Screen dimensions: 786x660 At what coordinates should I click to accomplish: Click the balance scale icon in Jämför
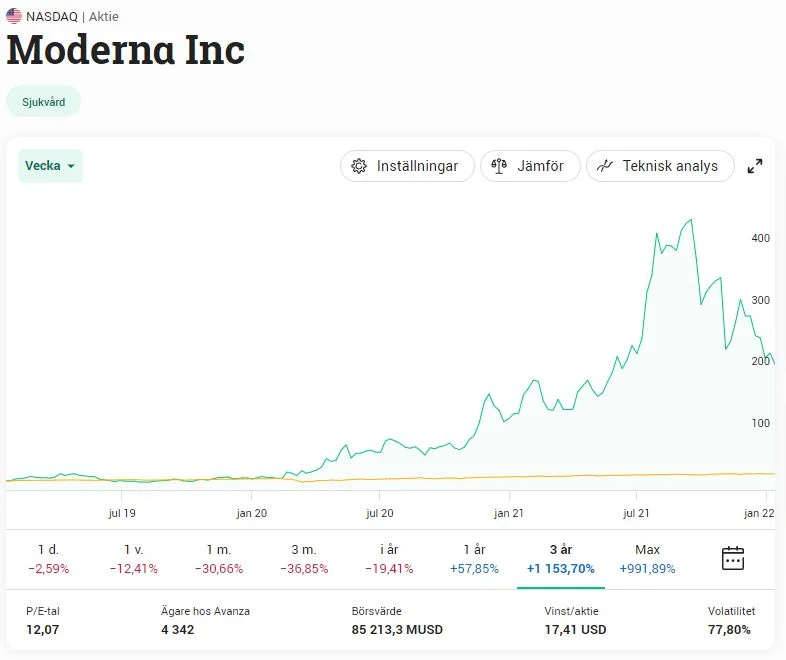click(499, 166)
